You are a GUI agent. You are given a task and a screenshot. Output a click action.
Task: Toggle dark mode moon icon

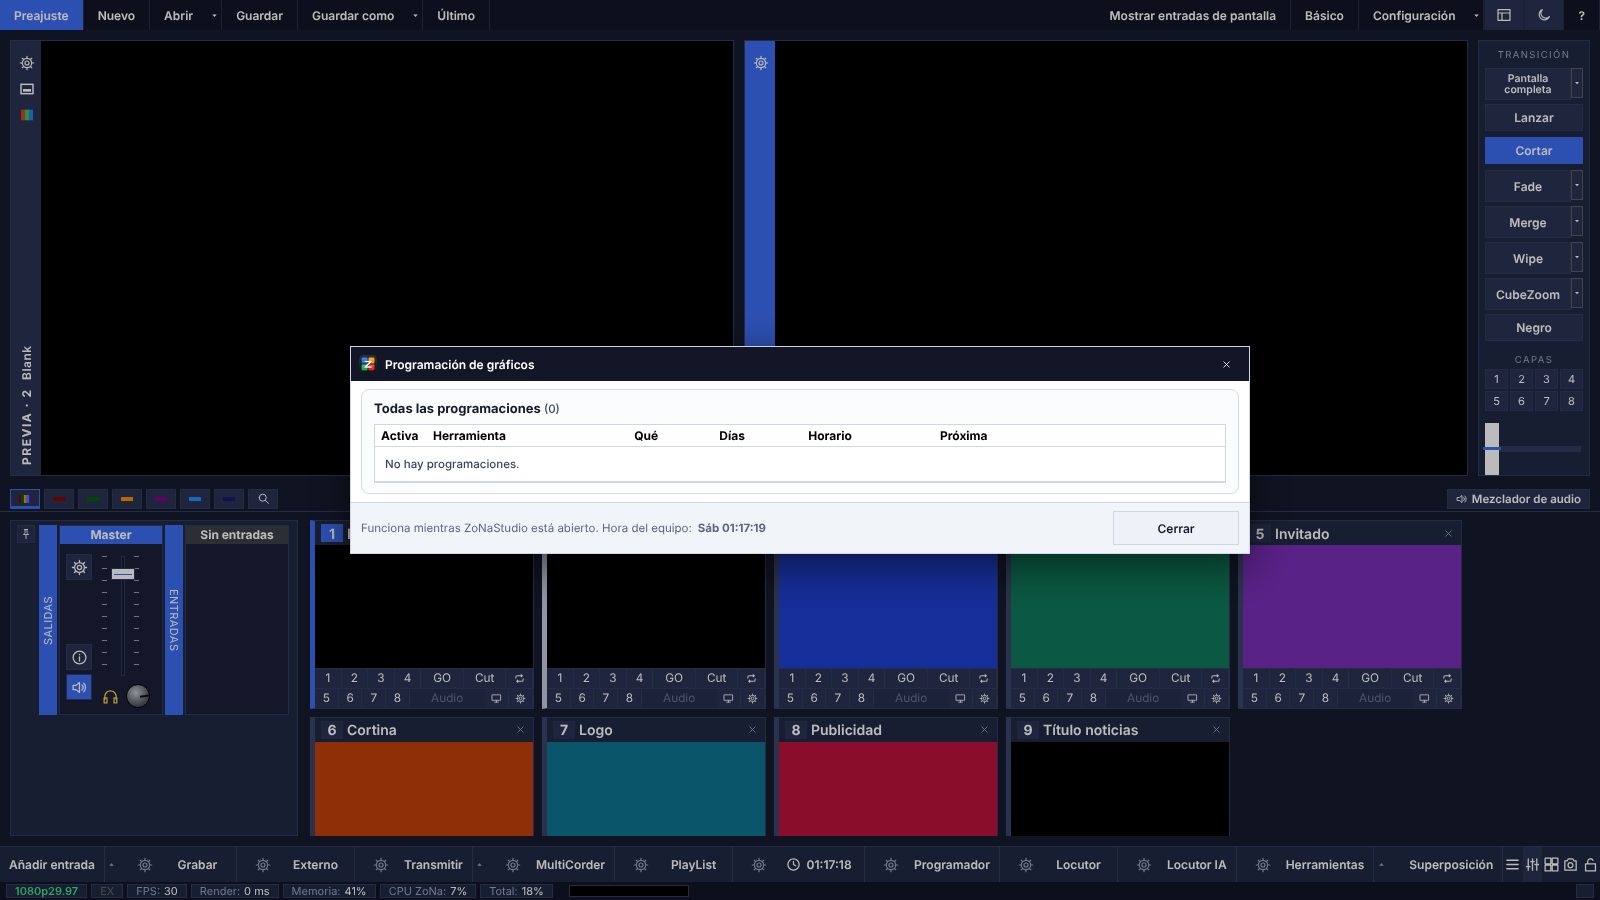[1544, 15]
